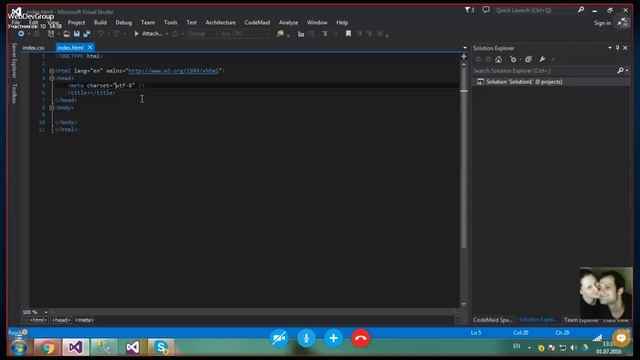Select the Solution 'Solution1' node
This screenshot has height=360, width=640.
click(524, 82)
